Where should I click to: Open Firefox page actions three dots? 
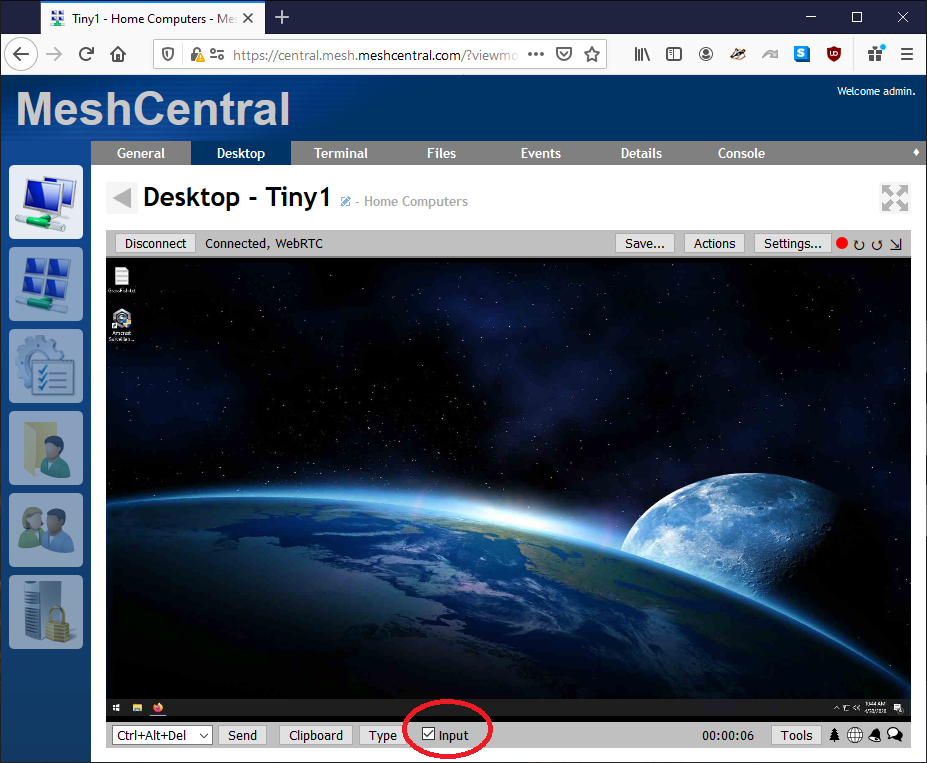tap(536, 54)
